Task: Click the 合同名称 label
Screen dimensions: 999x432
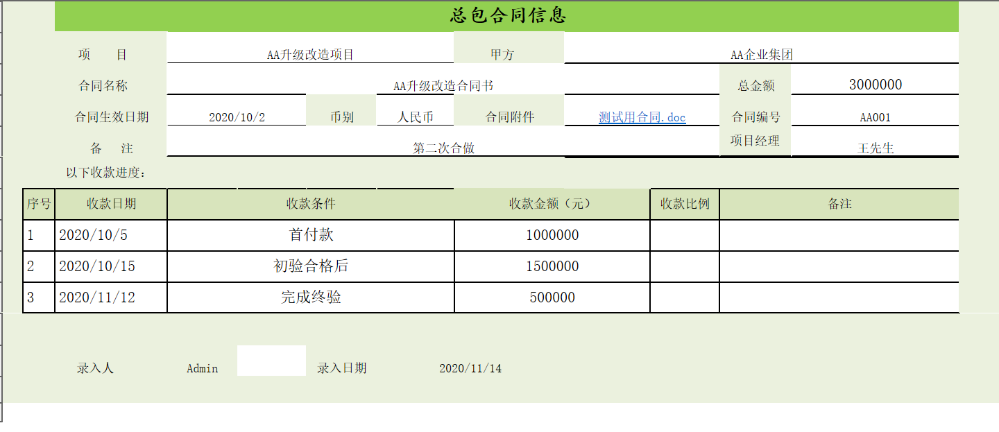Action: (103, 85)
